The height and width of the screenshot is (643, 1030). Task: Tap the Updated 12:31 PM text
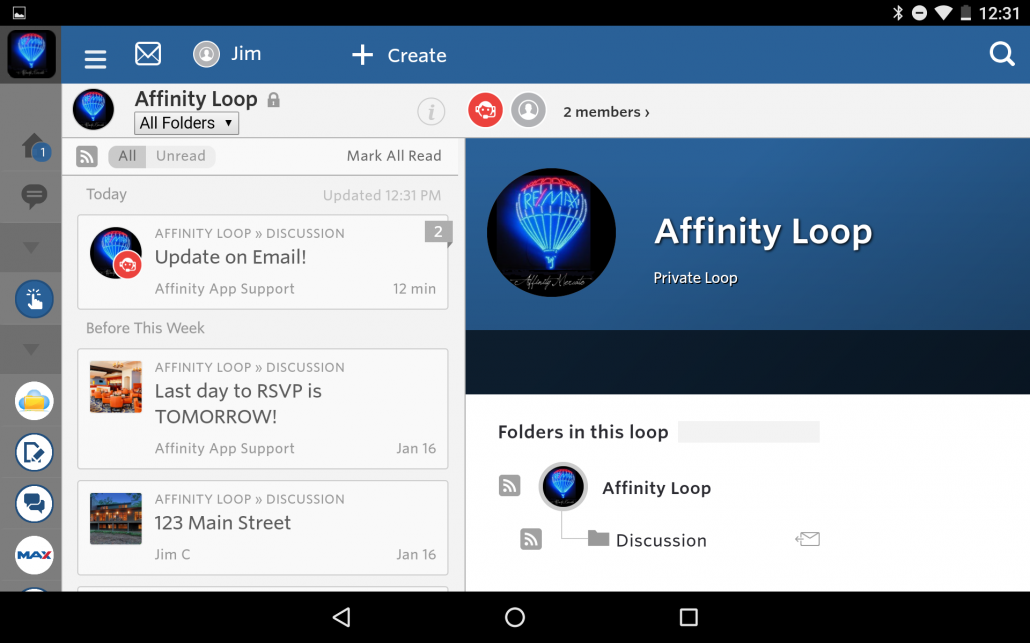click(382, 195)
